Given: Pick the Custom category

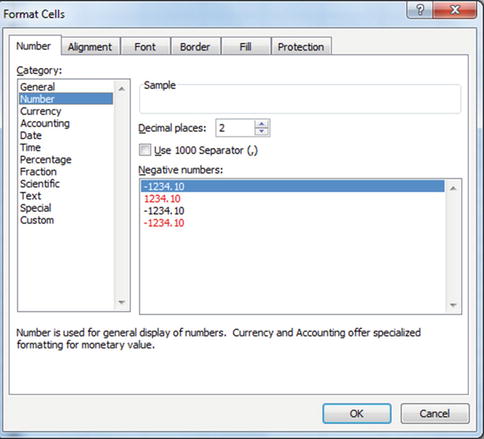Looking at the screenshot, I should (37, 220).
